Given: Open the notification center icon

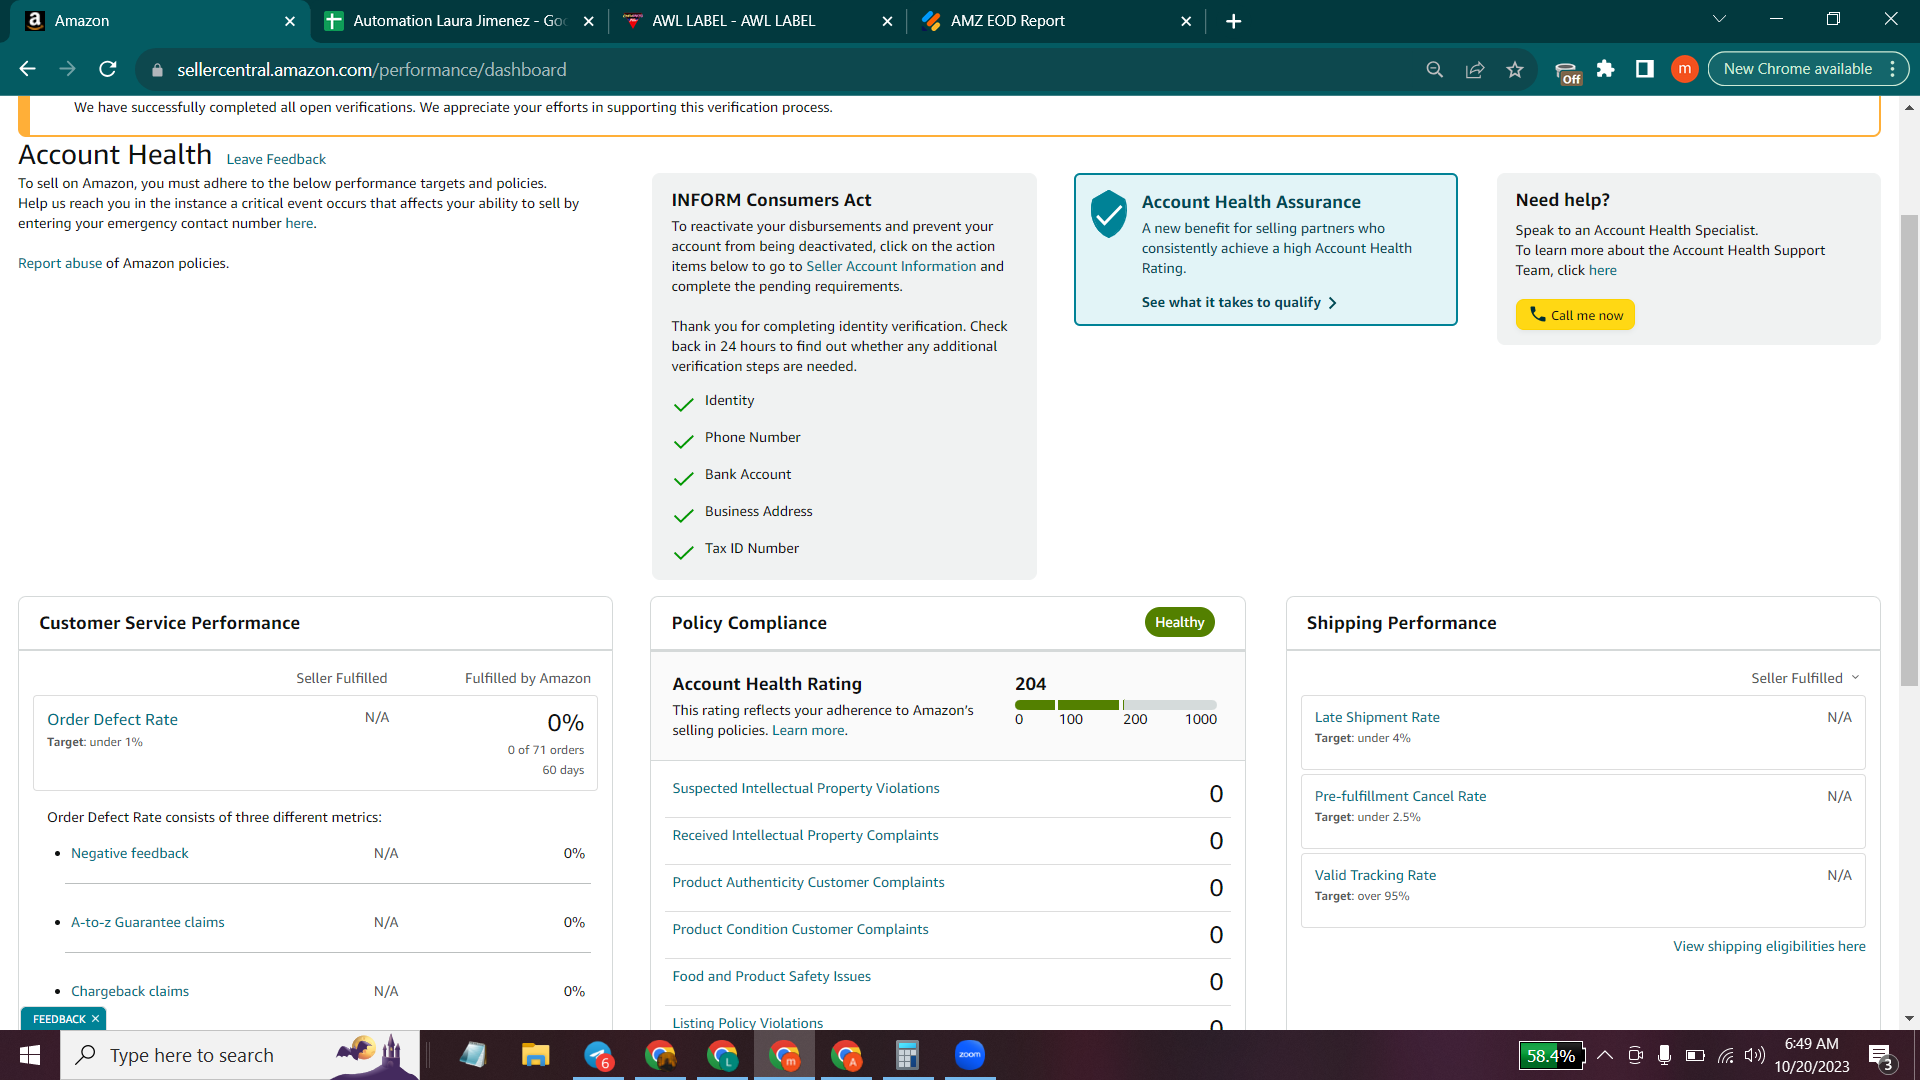Looking at the screenshot, I should pos(1880,1056).
